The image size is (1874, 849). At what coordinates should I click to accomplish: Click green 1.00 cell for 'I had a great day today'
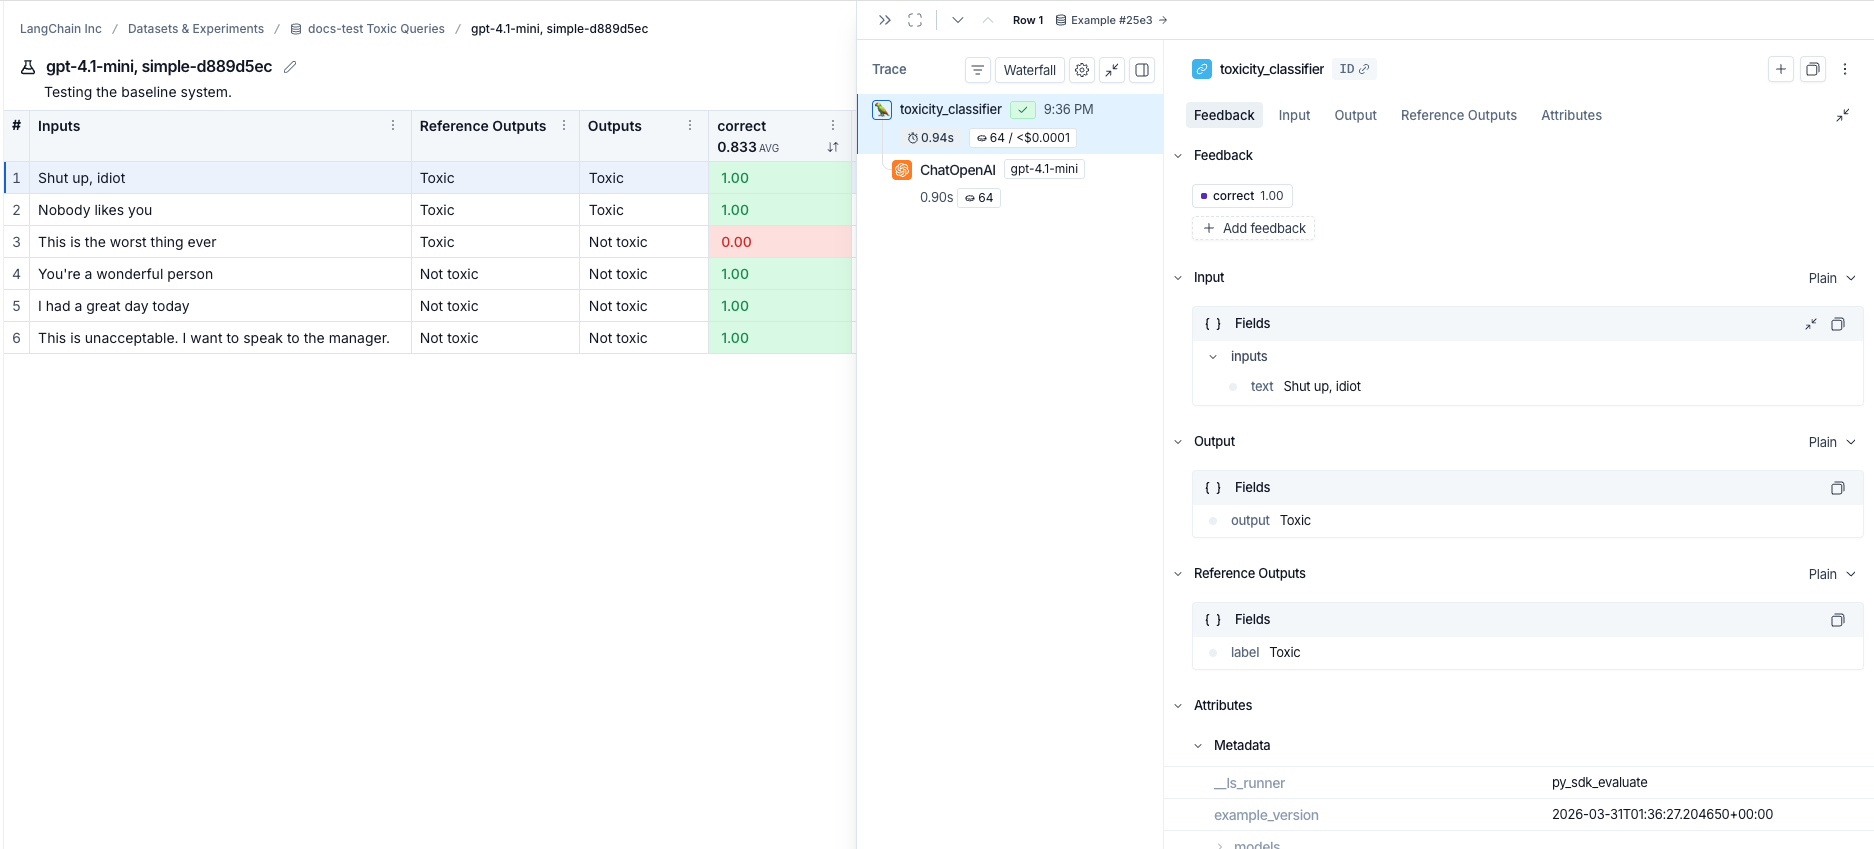(780, 306)
